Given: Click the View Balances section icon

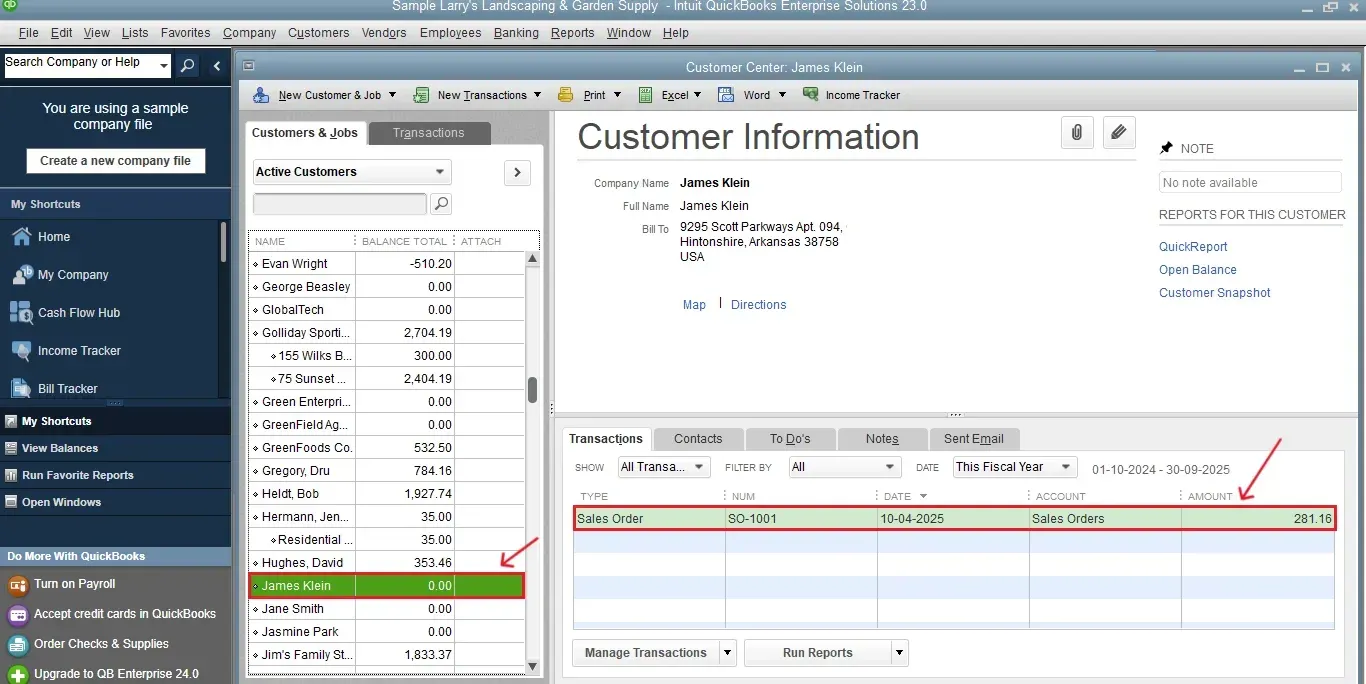Looking at the screenshot, I should [x=11, y=448].
